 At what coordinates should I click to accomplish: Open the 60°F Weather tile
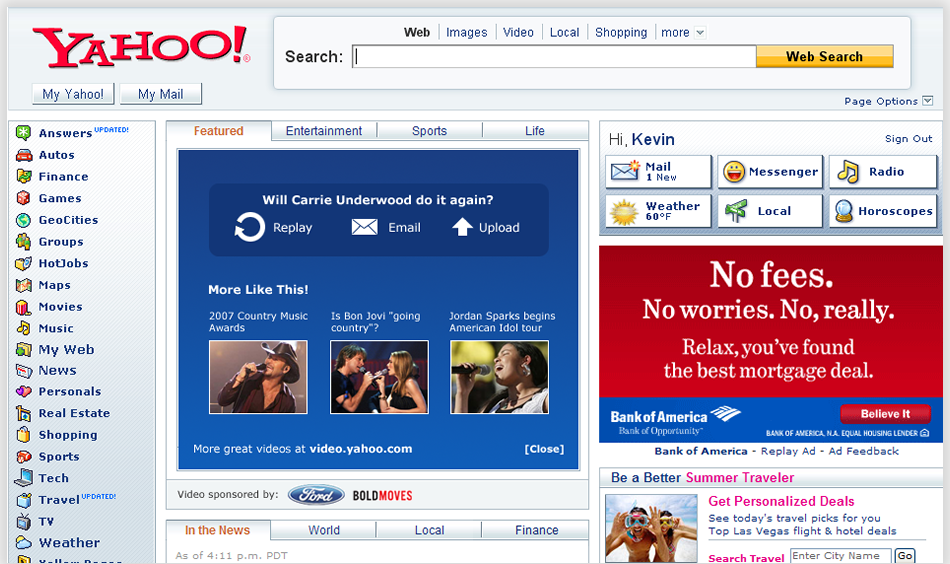click(658, 211)
